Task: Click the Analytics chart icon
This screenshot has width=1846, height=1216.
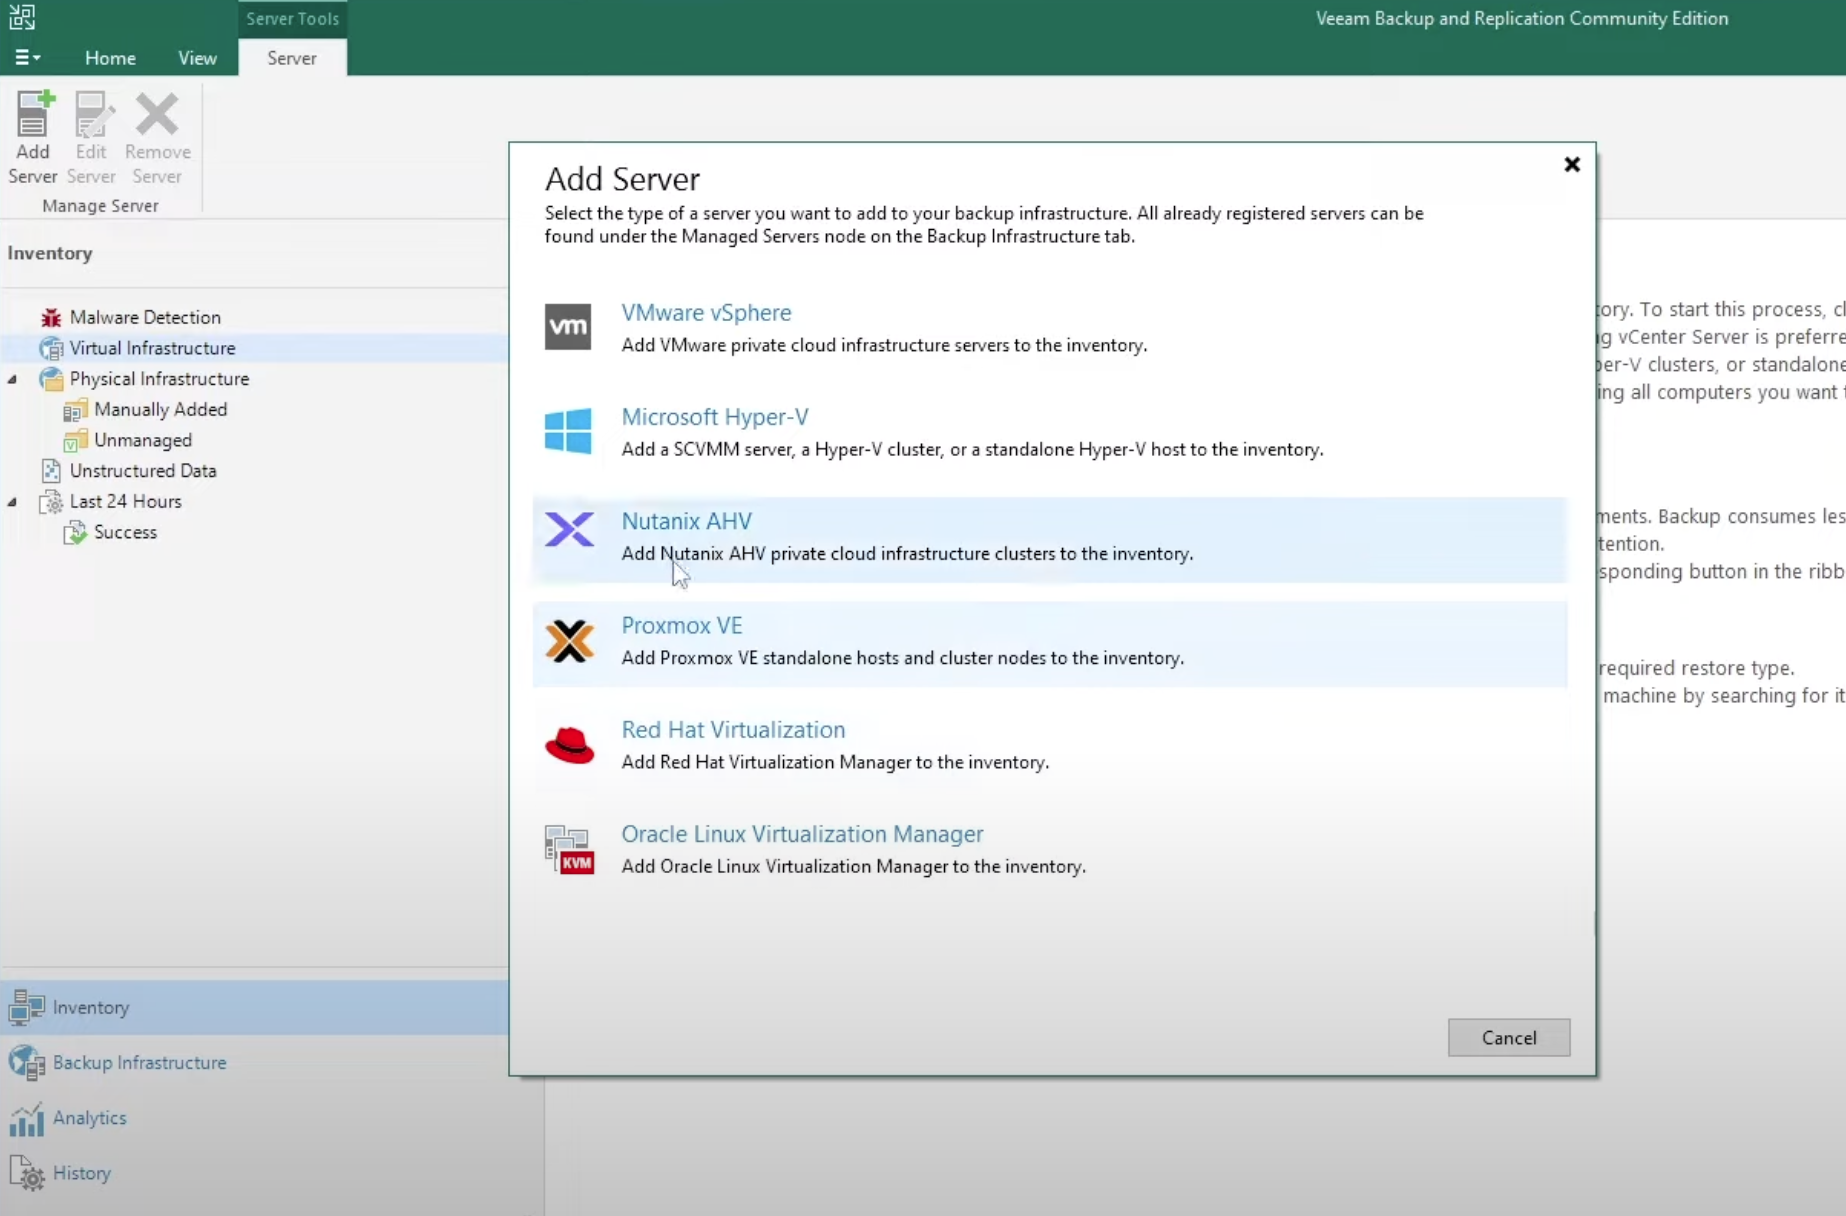Action: [27, 1119]
